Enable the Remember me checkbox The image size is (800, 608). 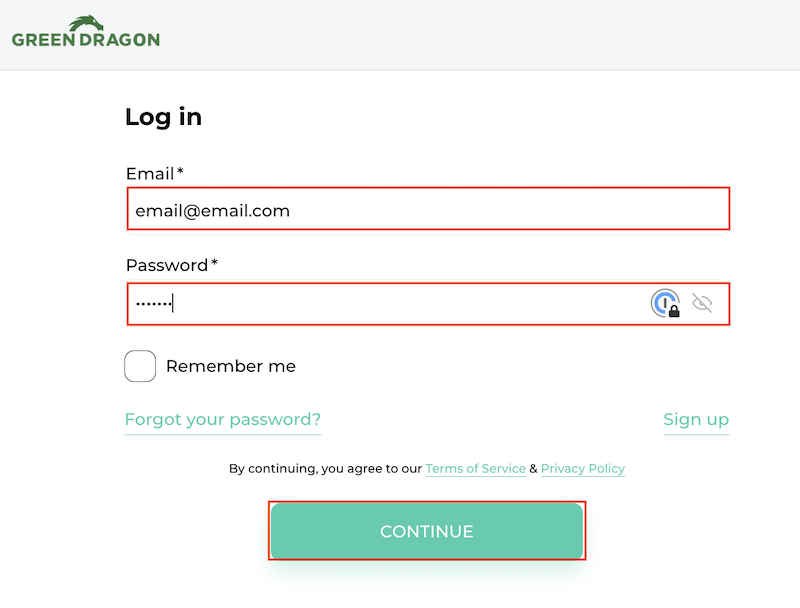[x=140, y=366]
